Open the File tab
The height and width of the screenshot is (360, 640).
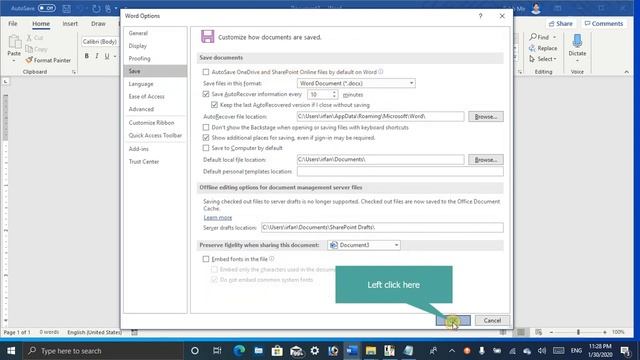coord(13,24)
